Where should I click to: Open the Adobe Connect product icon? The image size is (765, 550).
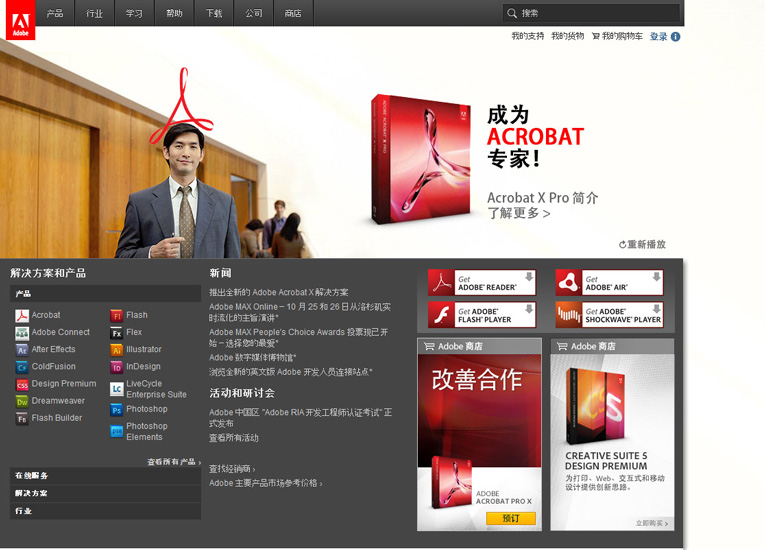coord(21,333)
